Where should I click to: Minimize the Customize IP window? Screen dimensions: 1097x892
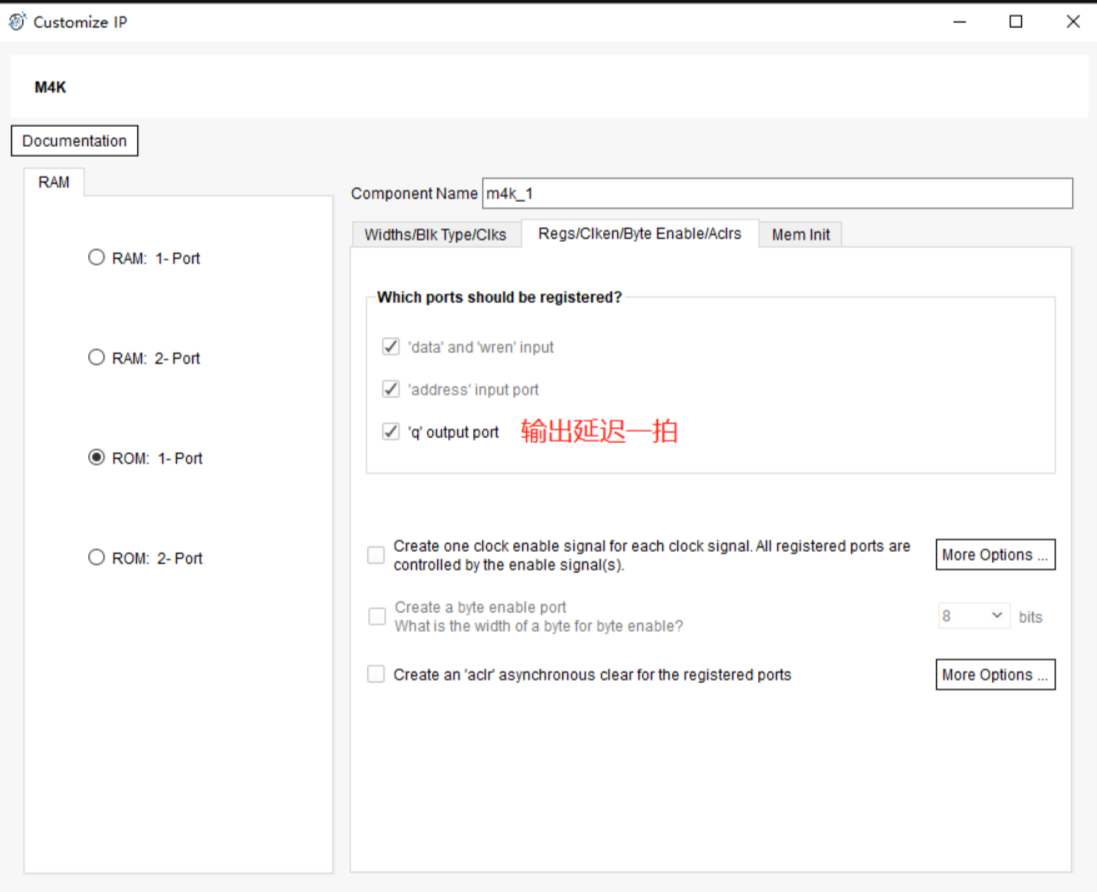coord(960,22)
